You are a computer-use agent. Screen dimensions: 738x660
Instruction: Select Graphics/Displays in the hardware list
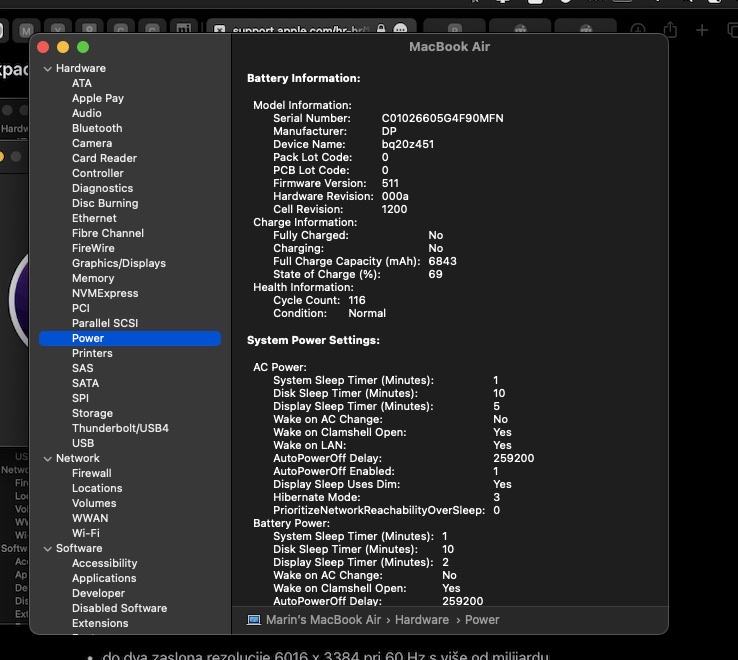tap(118, 263)
